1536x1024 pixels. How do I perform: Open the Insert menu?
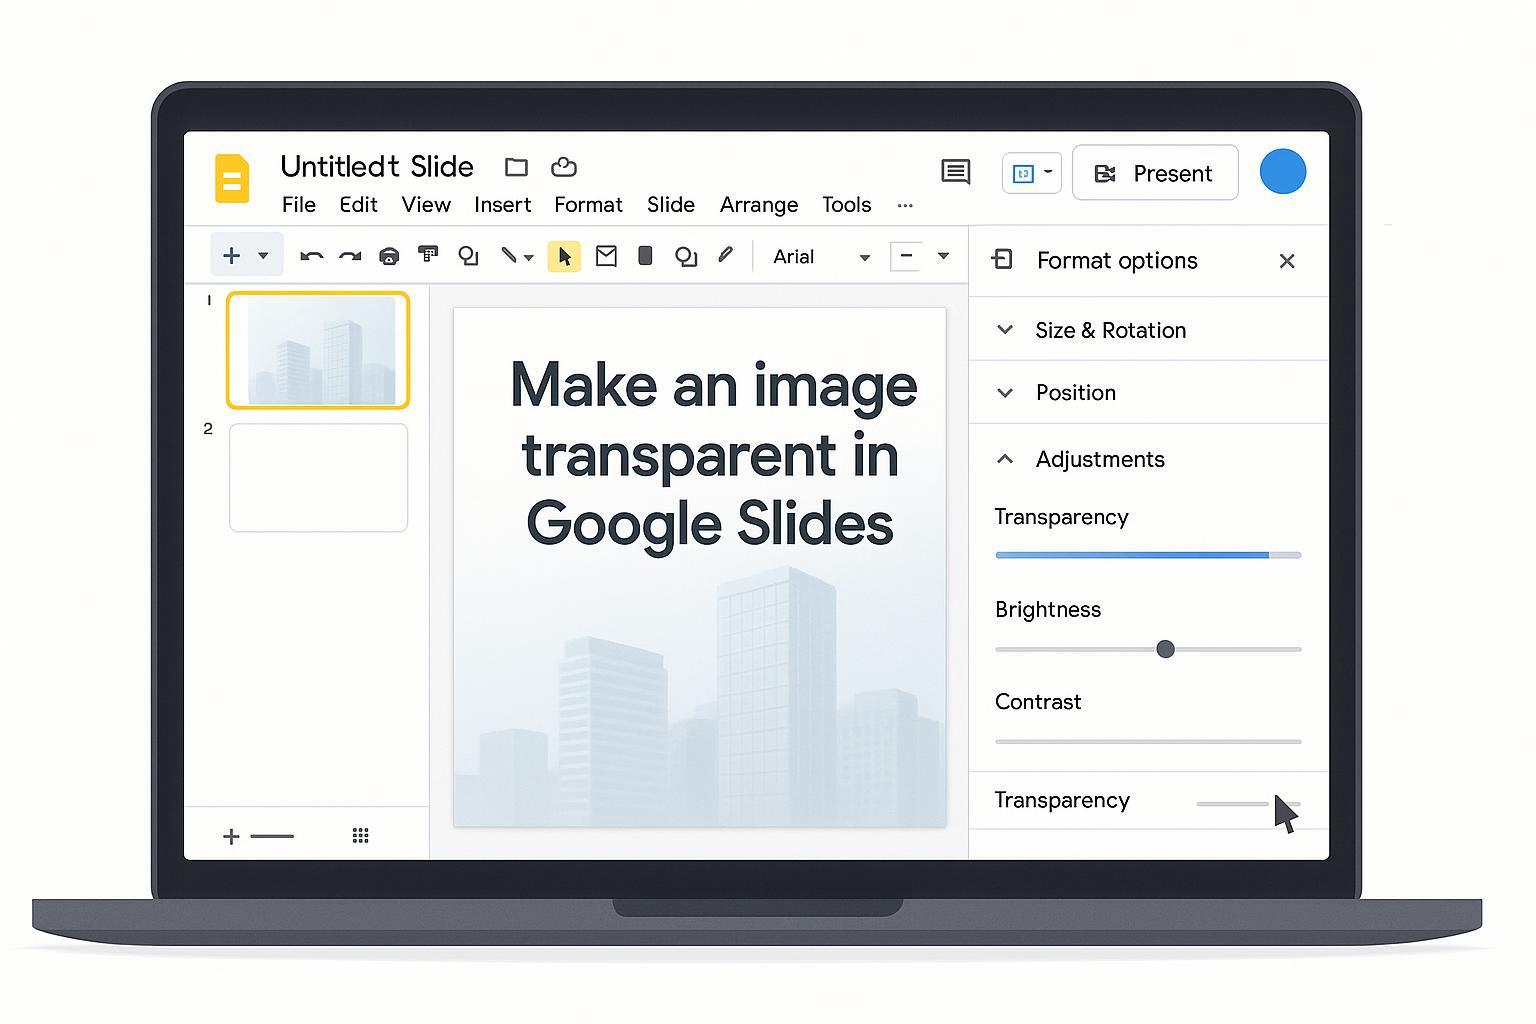tap(502, 205)
